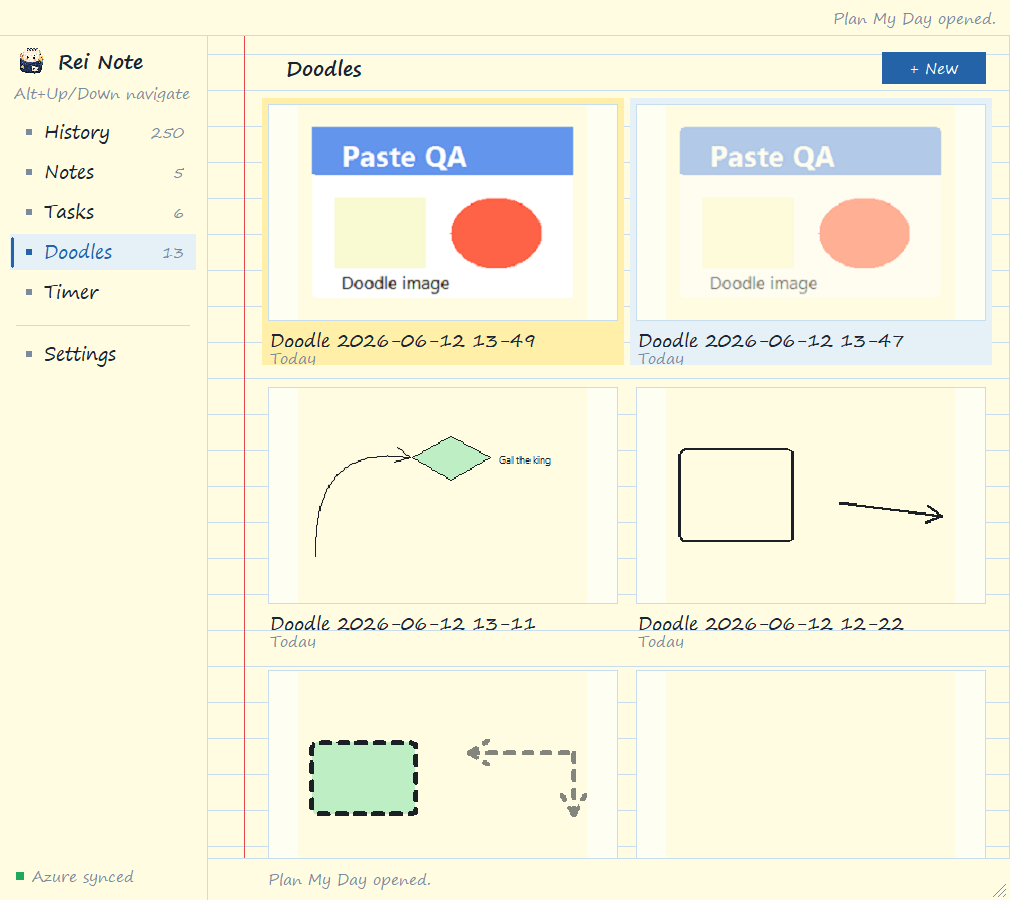
Task: Go to the Tasks section
Action: pos(104,212)
